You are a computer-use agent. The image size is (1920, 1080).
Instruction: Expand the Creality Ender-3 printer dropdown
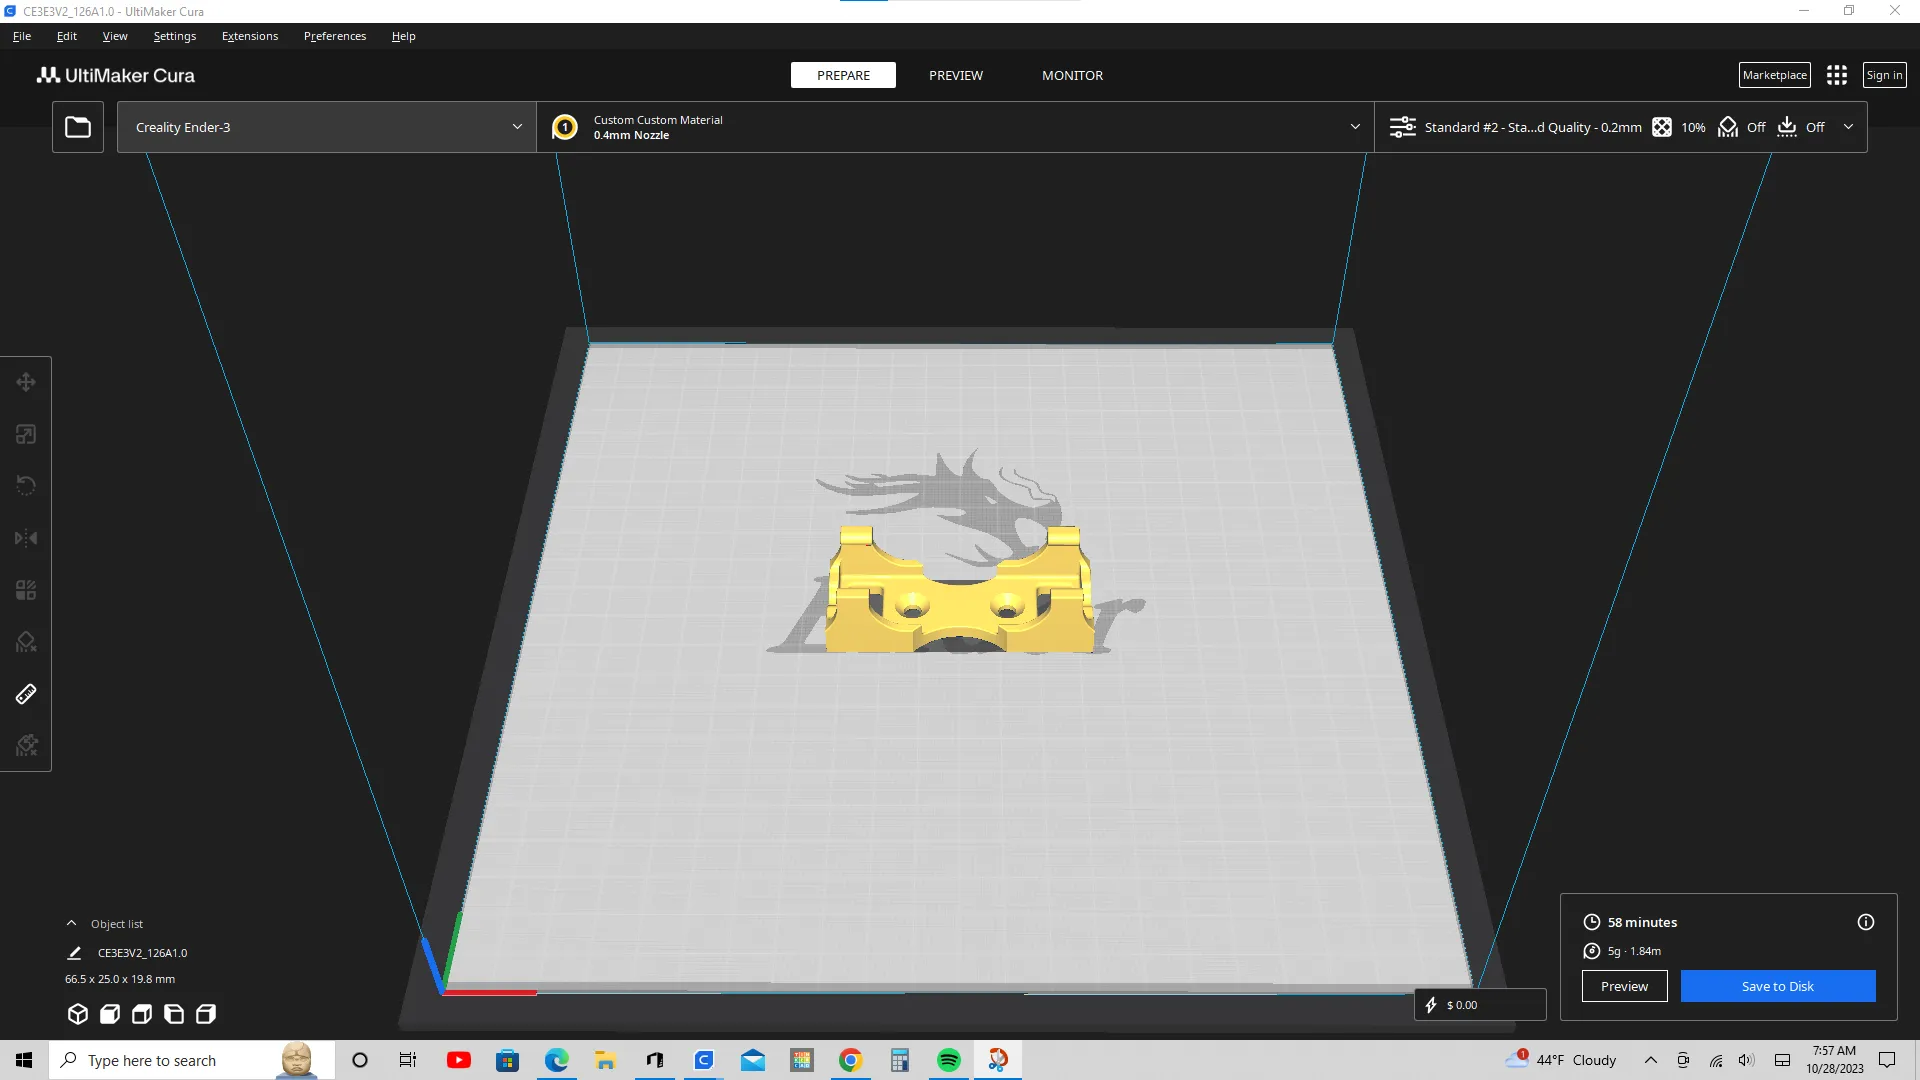click(326, 127)
